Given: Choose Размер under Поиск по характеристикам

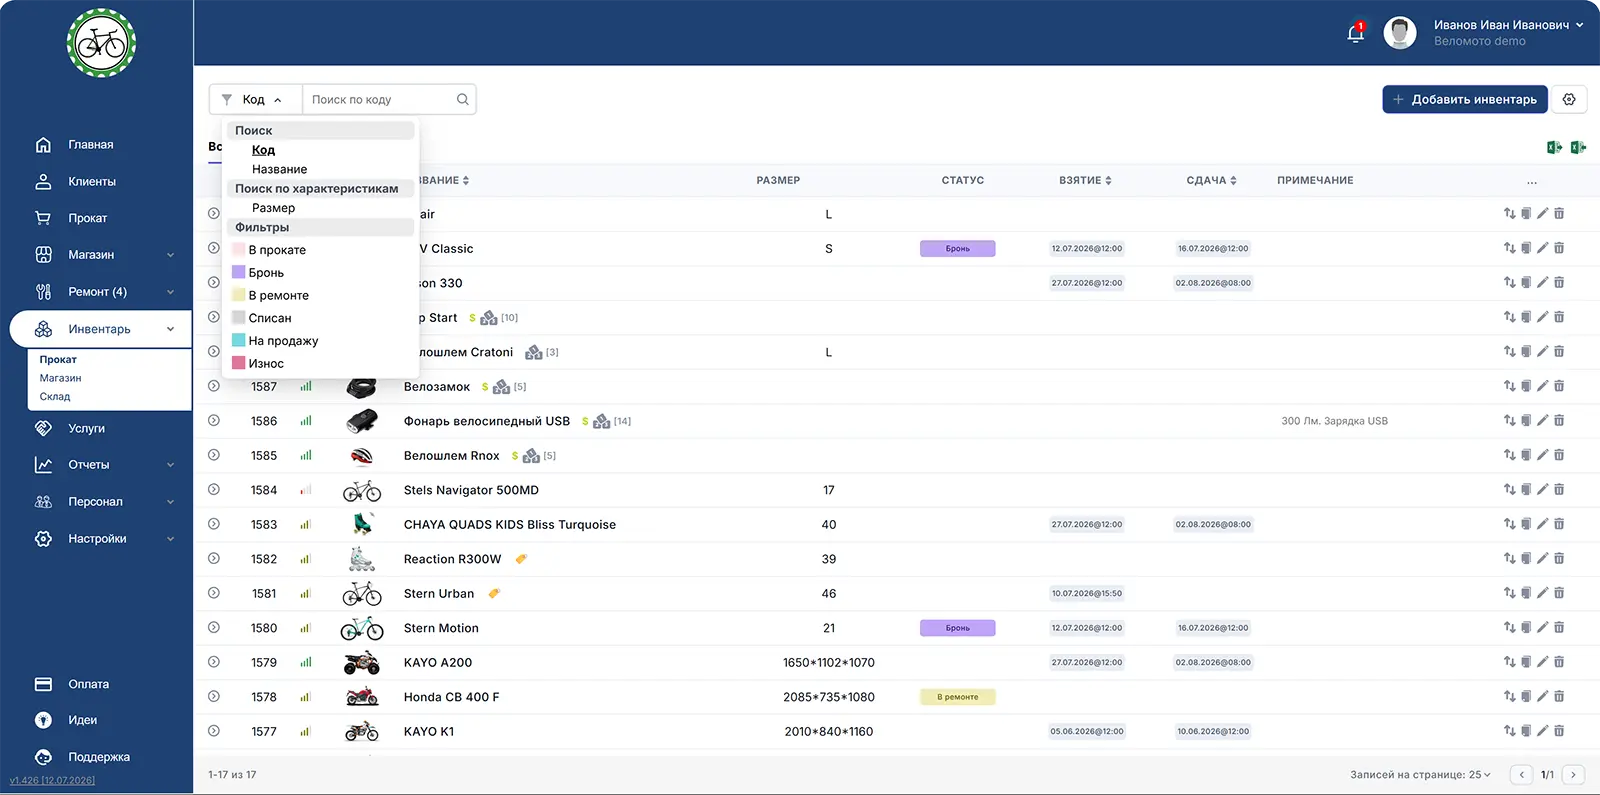Looking at the screenshot, I should point(274,208).
